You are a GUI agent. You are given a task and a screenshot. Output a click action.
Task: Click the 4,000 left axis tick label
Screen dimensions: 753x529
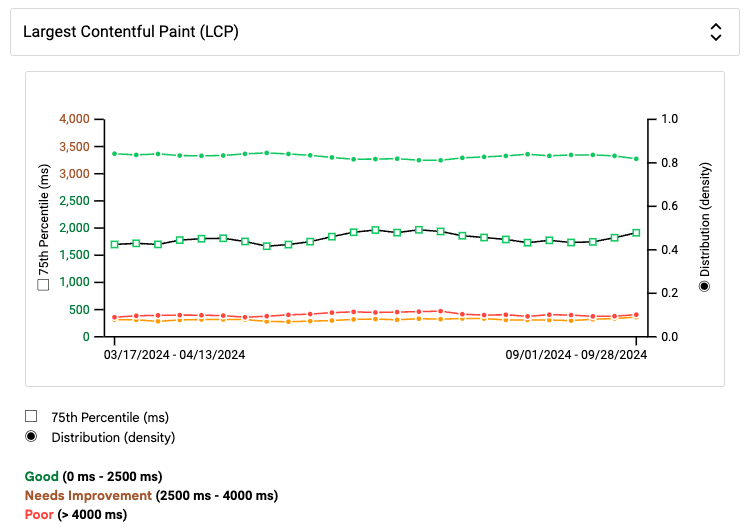74,119
